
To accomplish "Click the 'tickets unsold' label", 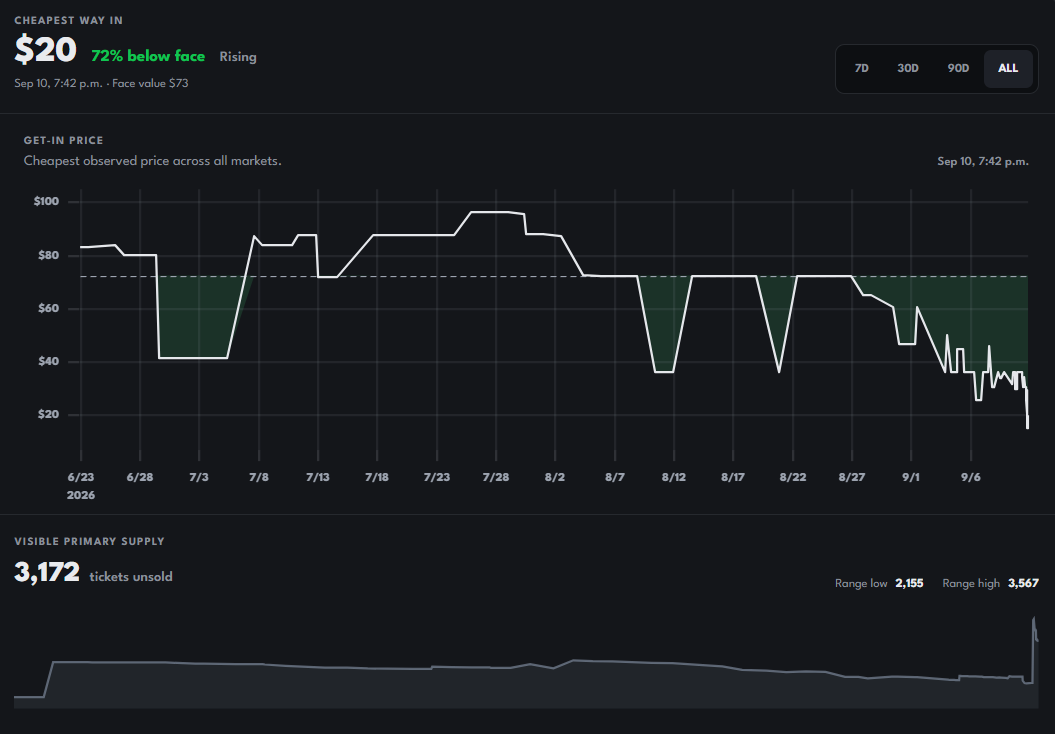I will tap(131, 577).
